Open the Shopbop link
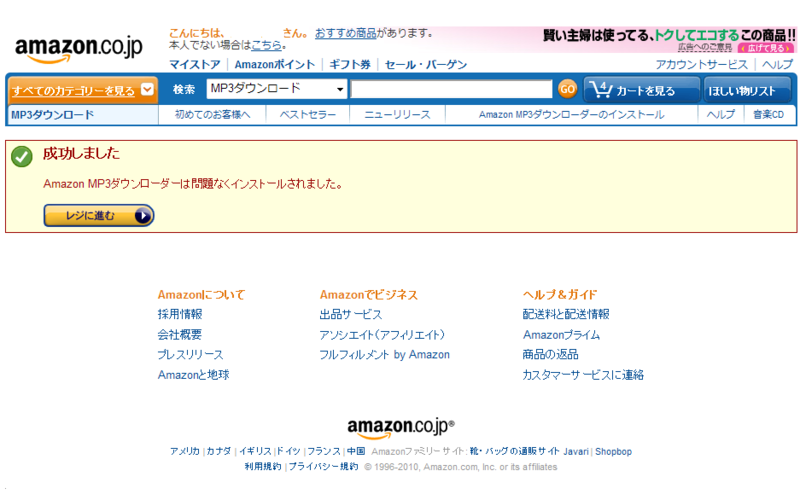Viewport: 800px width, 500px height. pos(613,452)
